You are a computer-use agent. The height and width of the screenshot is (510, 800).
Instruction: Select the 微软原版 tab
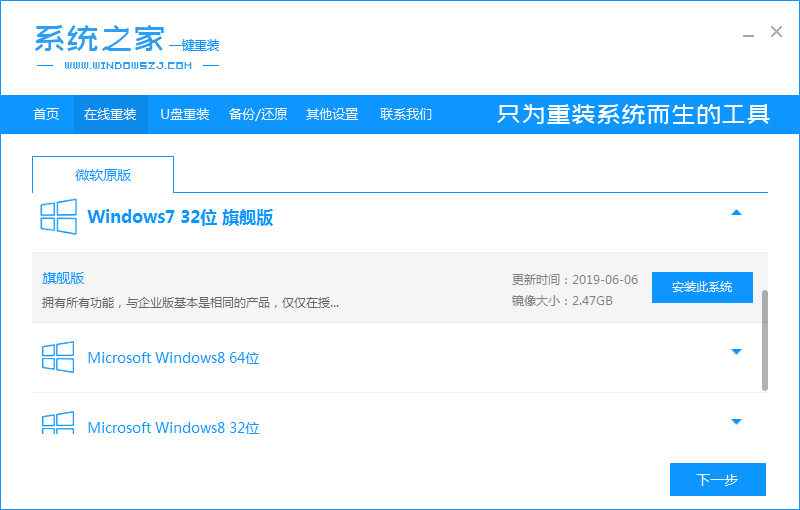(103, 175)
